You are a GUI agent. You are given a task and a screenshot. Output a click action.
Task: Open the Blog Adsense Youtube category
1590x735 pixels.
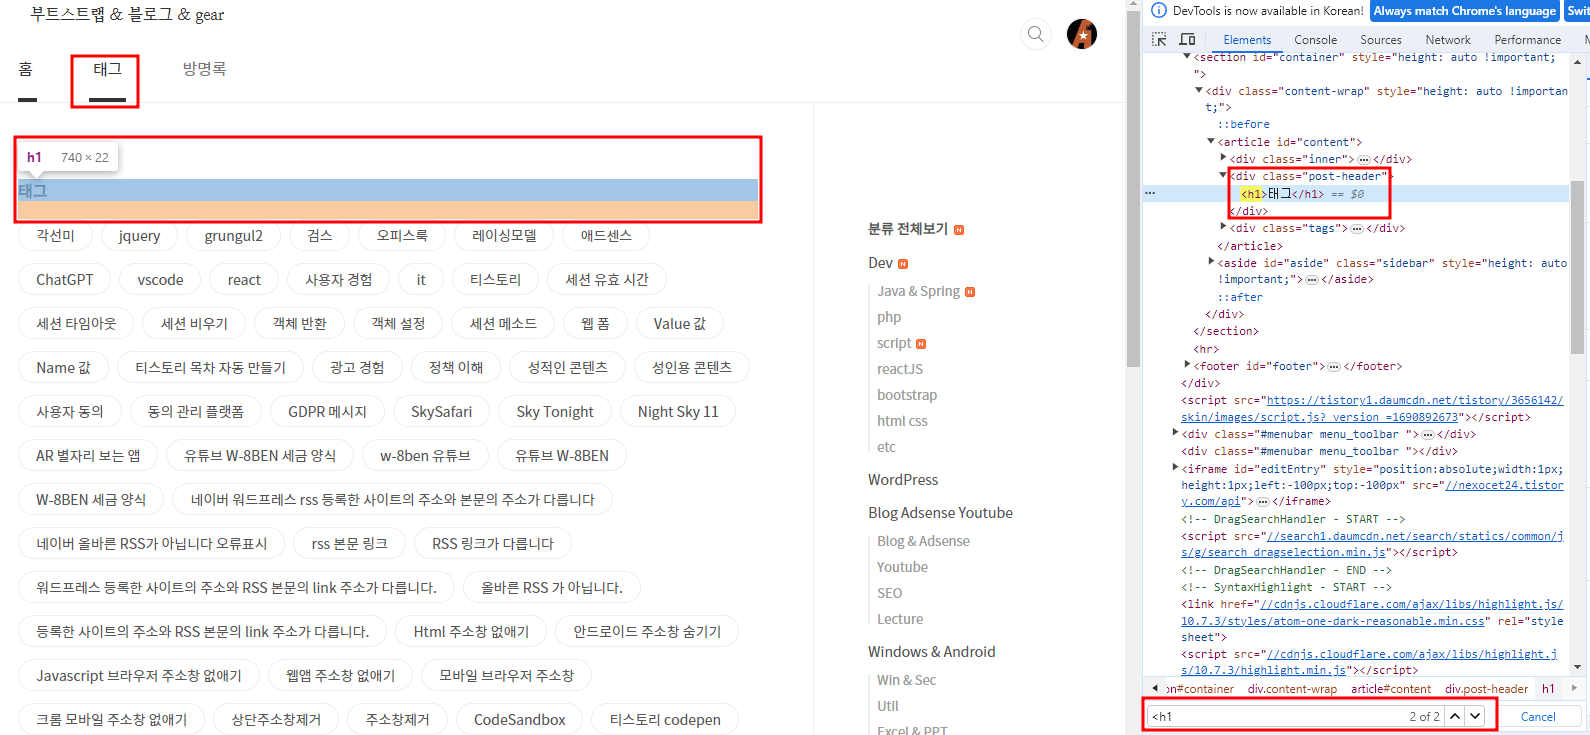[940, 513]
